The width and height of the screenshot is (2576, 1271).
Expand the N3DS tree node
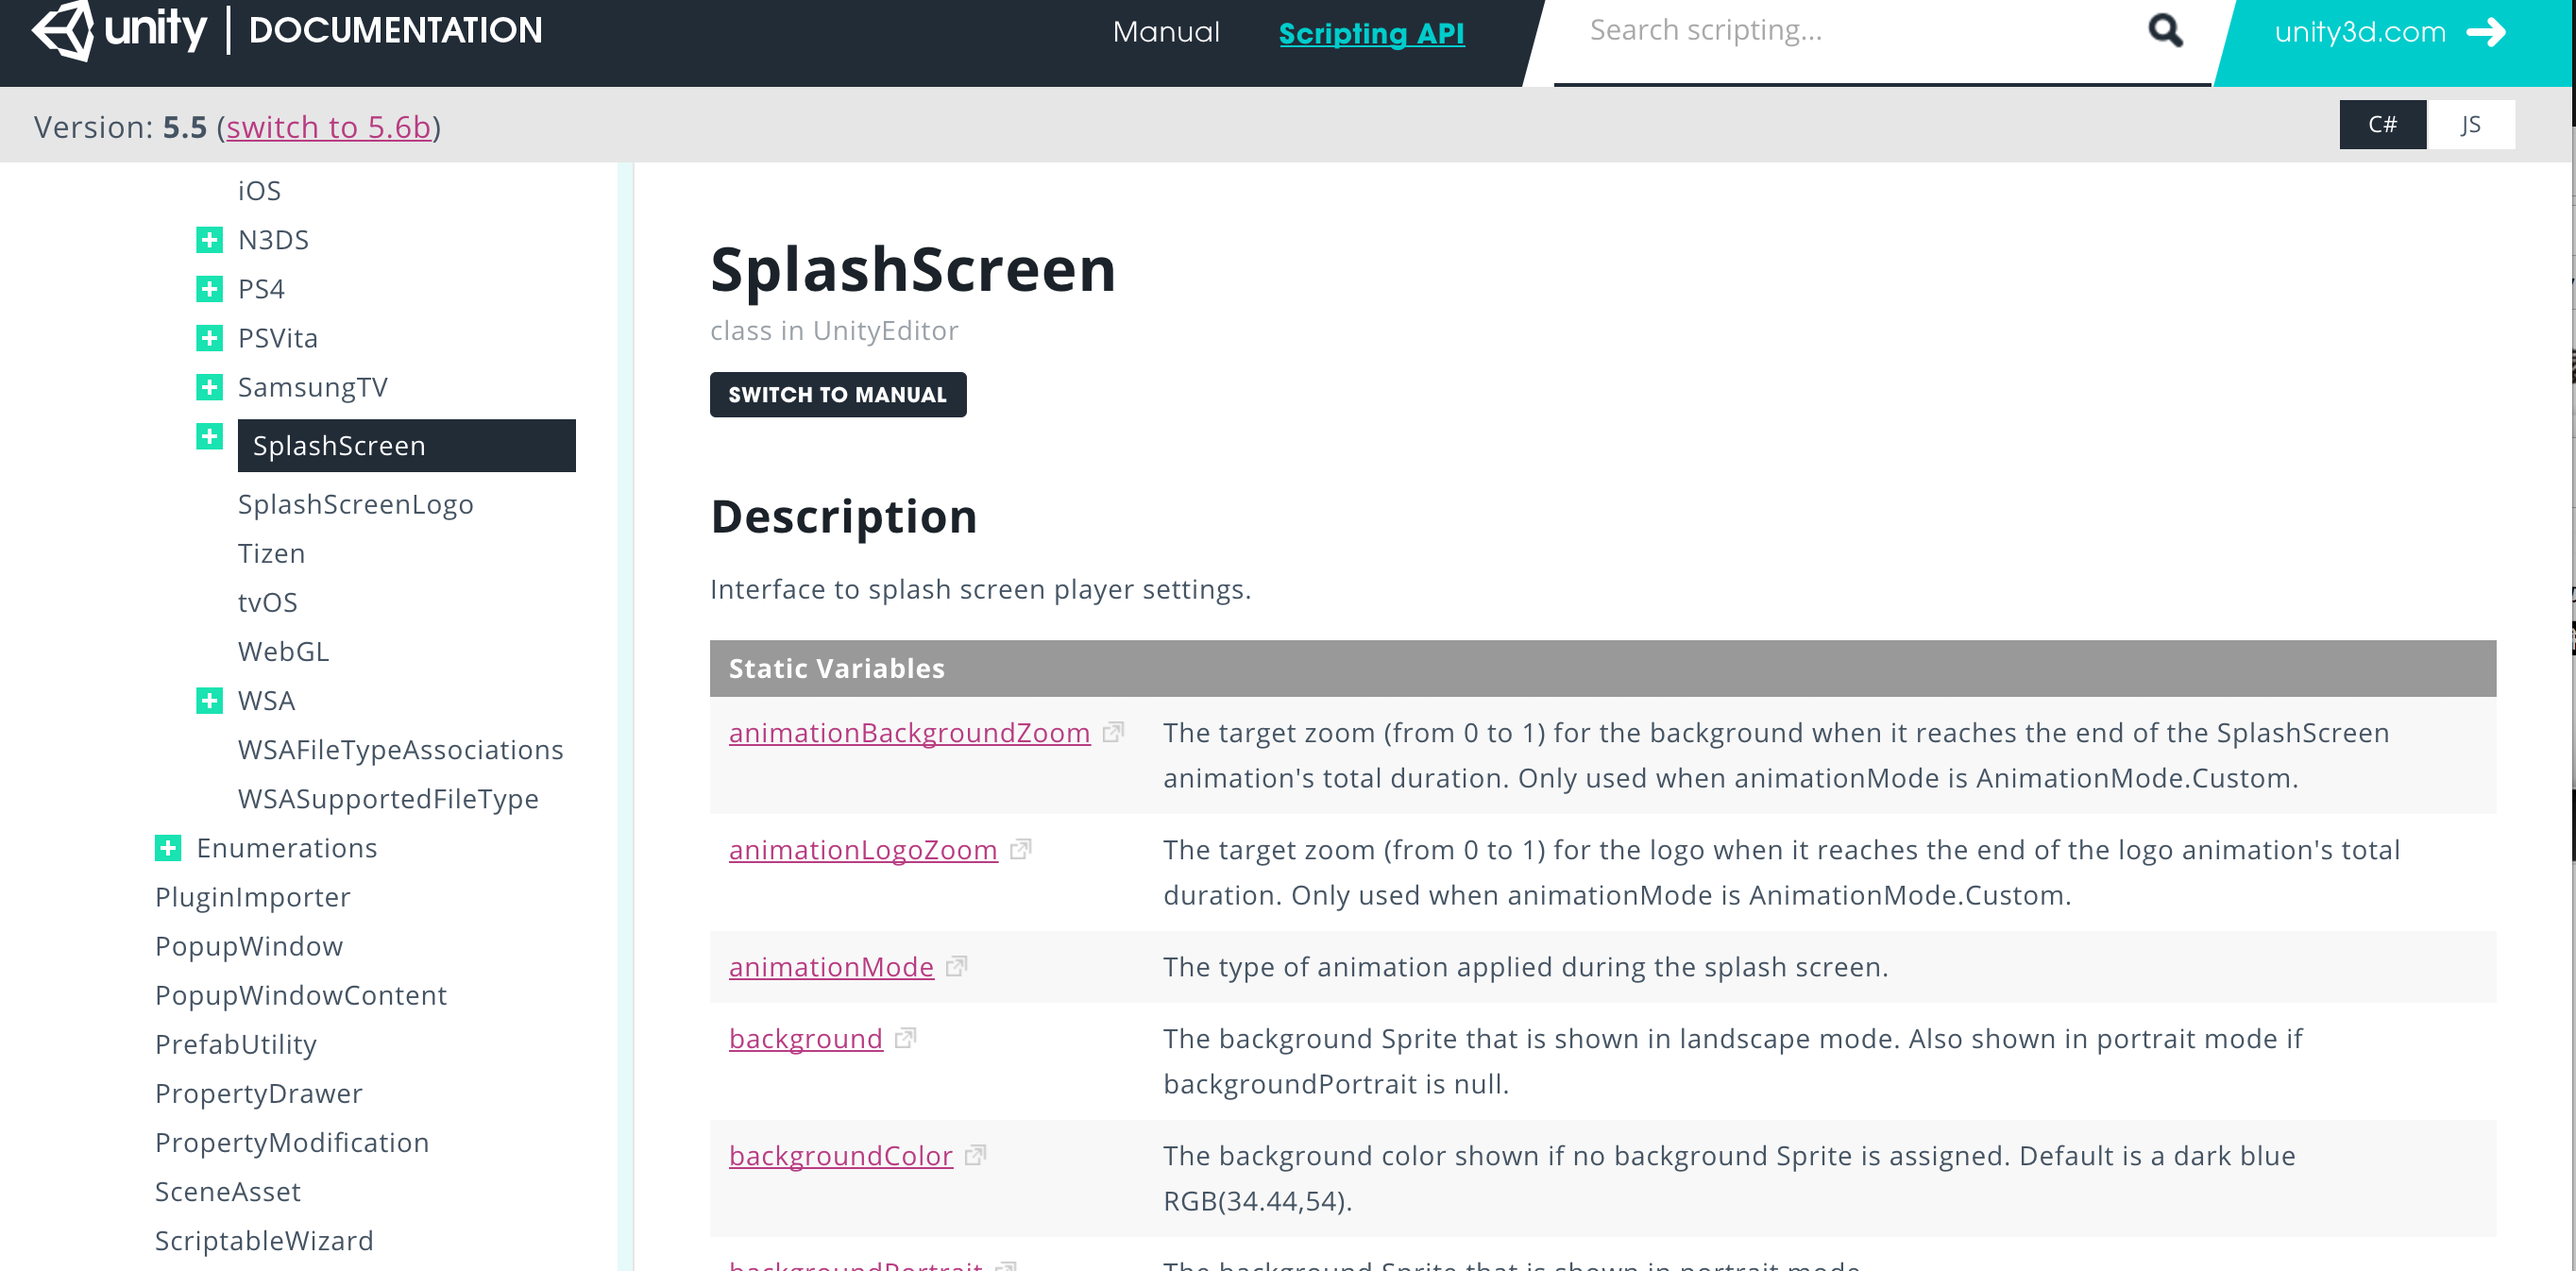point(209,240)
